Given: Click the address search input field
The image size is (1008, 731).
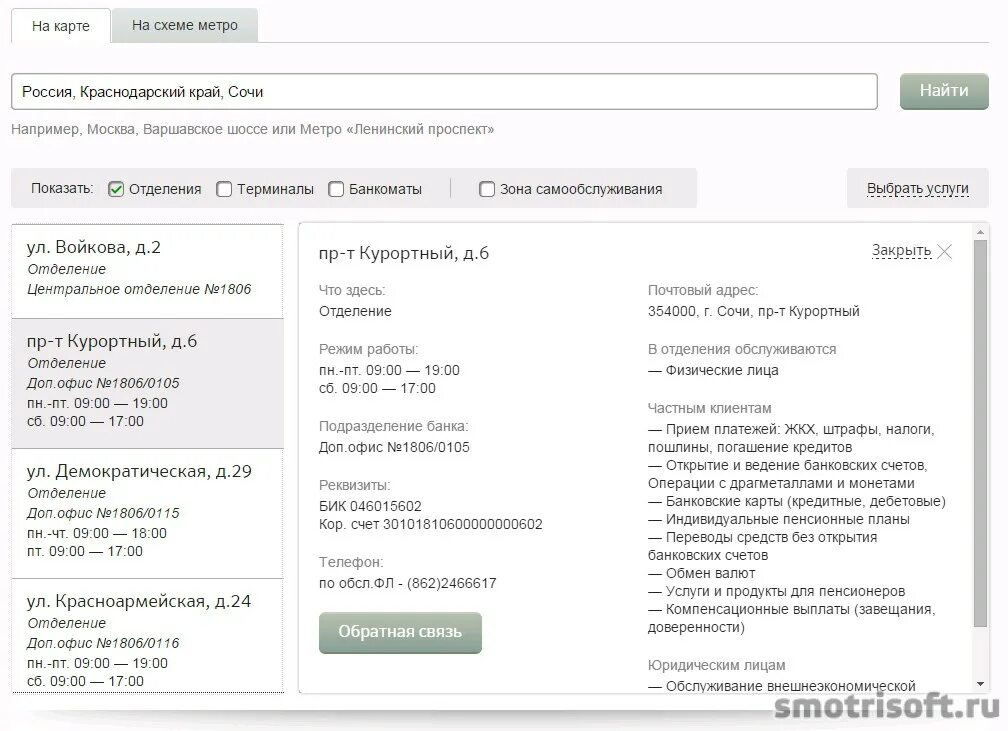Looking at the screenshot, I should click(x=445, y=91).
